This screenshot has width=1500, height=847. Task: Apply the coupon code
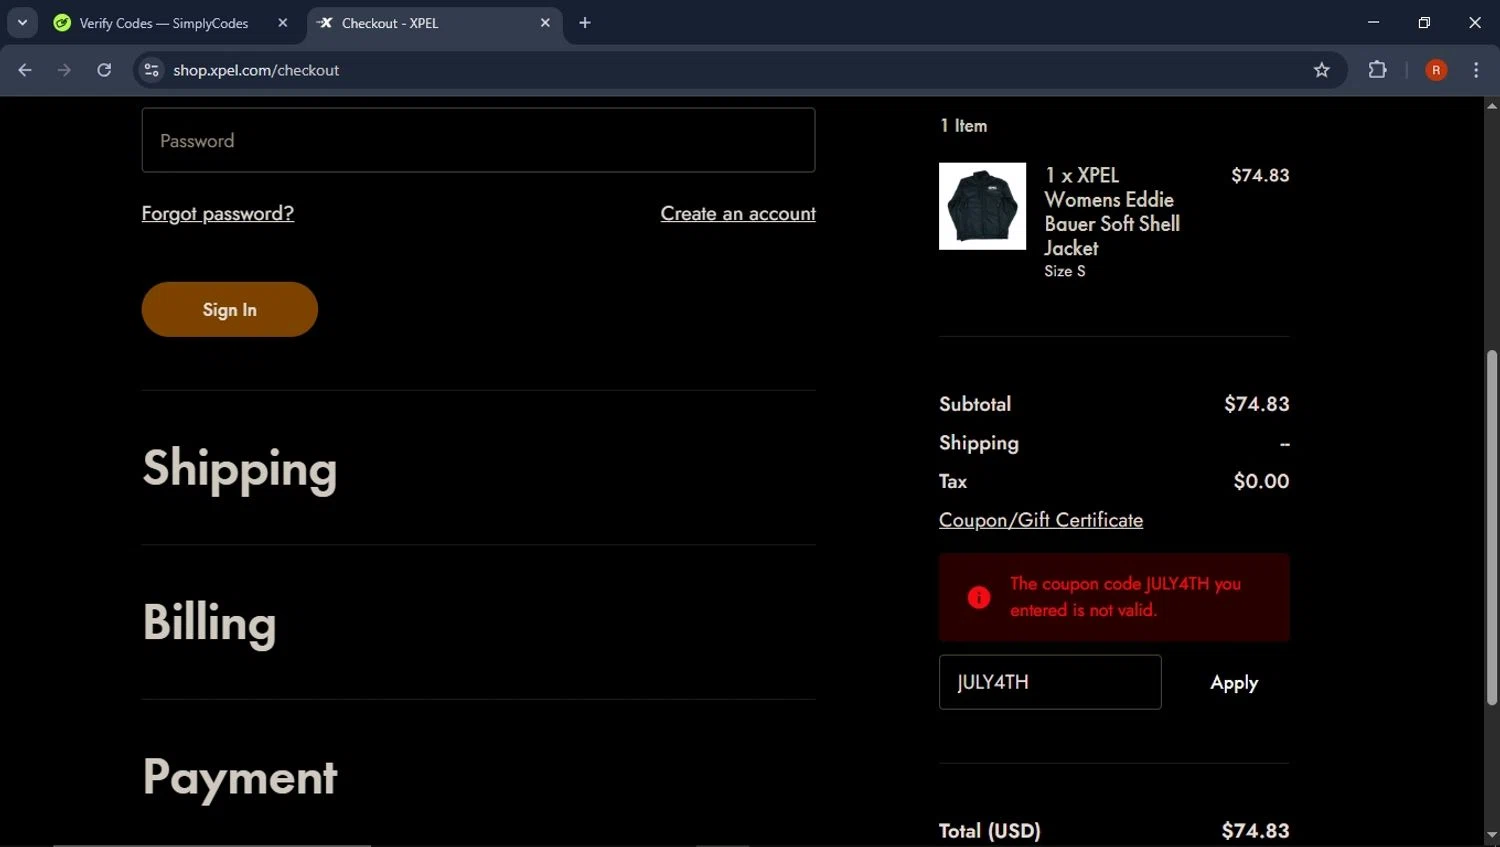tap(1234, 683)
